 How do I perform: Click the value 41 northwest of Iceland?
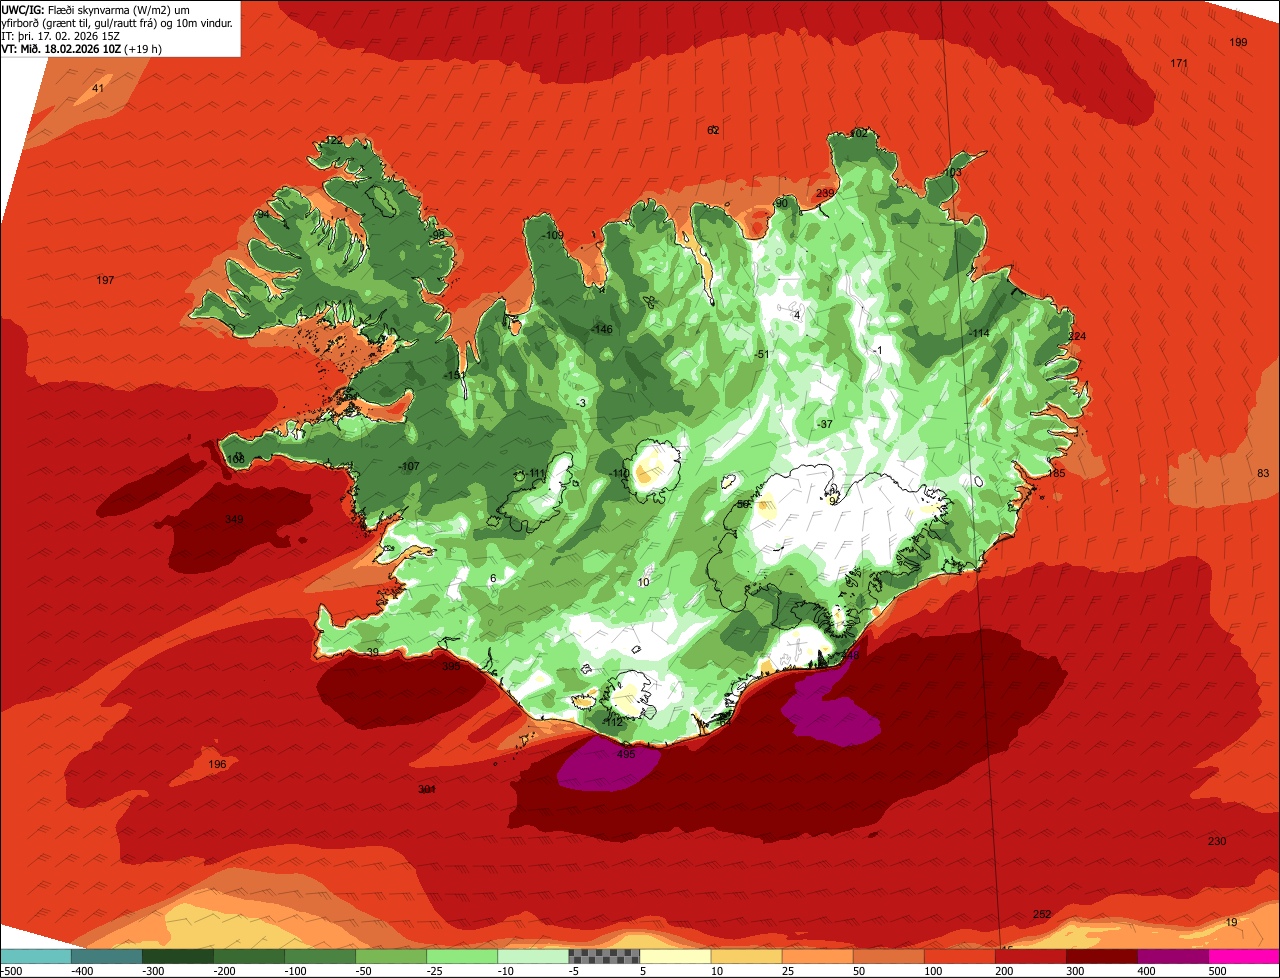(97, 89)
